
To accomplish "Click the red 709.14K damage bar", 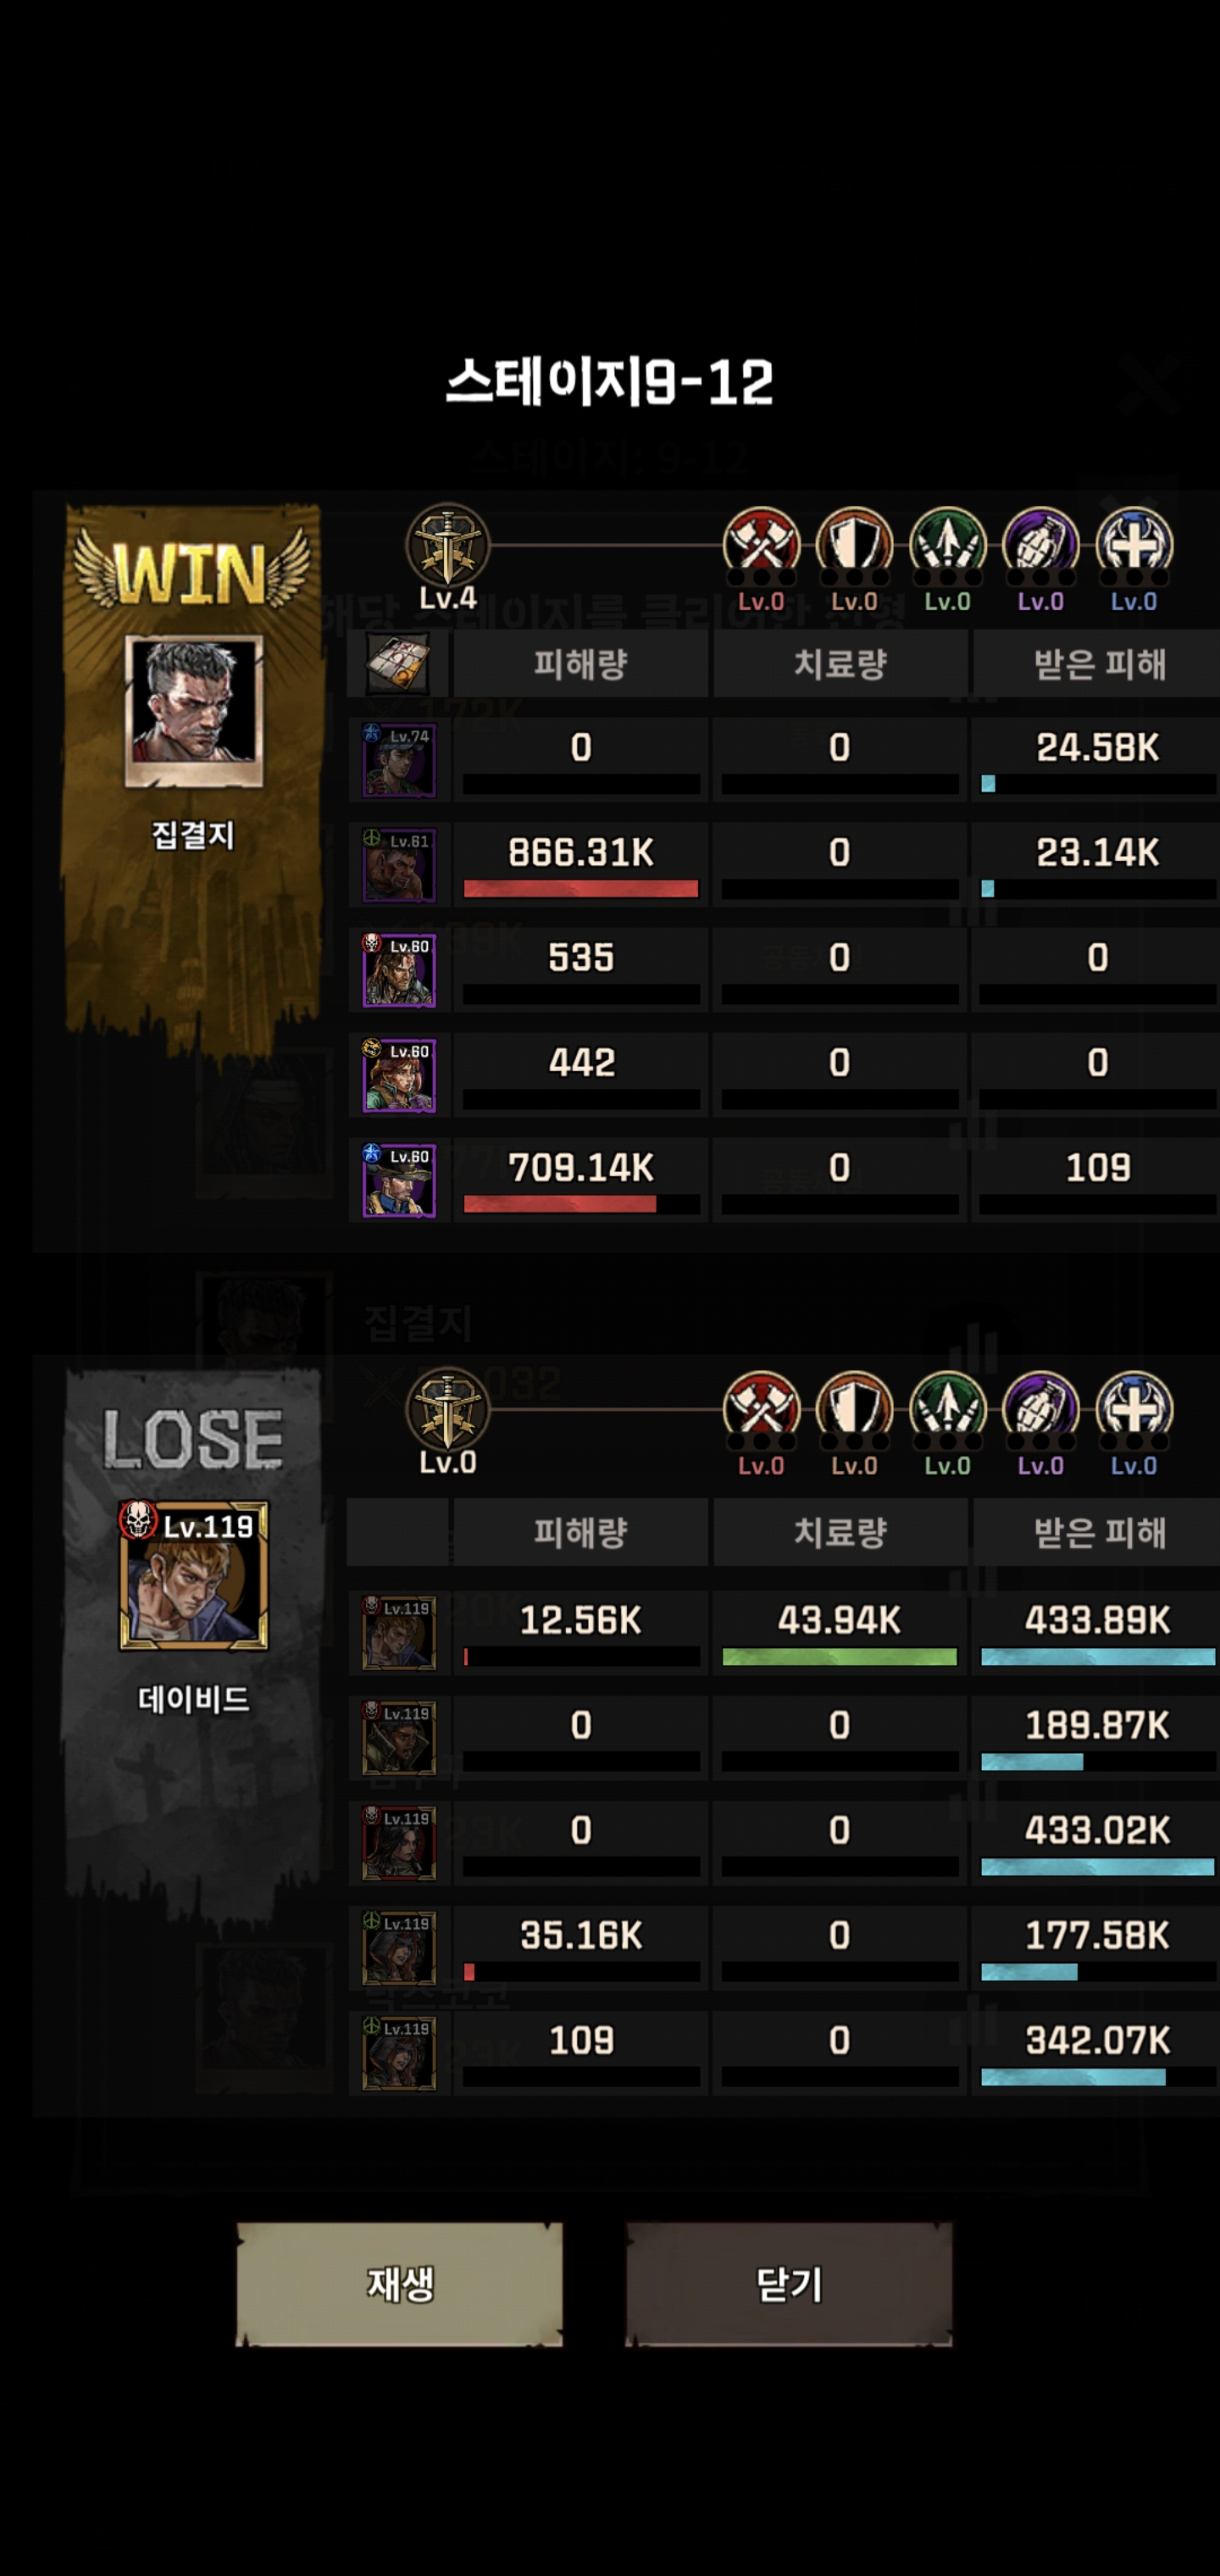I will point(560,1204).
